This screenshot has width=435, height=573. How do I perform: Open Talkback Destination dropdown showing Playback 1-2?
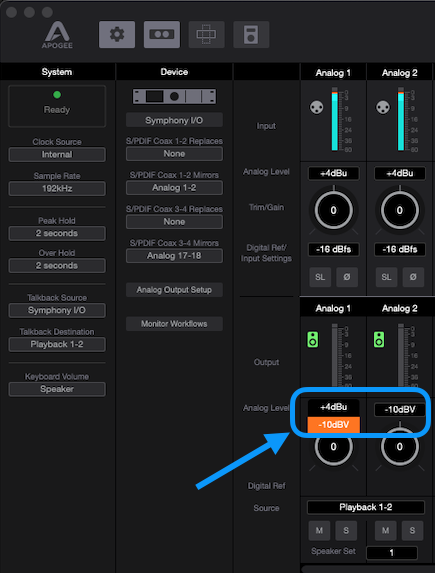click(x=57, y=344)
